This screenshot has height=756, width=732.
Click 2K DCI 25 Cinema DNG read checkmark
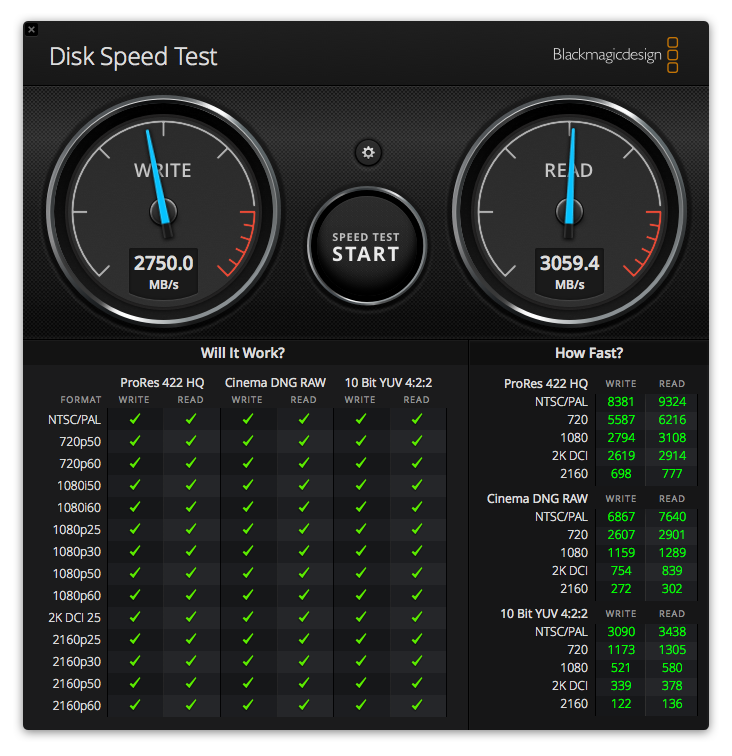[x=304, y=617]
